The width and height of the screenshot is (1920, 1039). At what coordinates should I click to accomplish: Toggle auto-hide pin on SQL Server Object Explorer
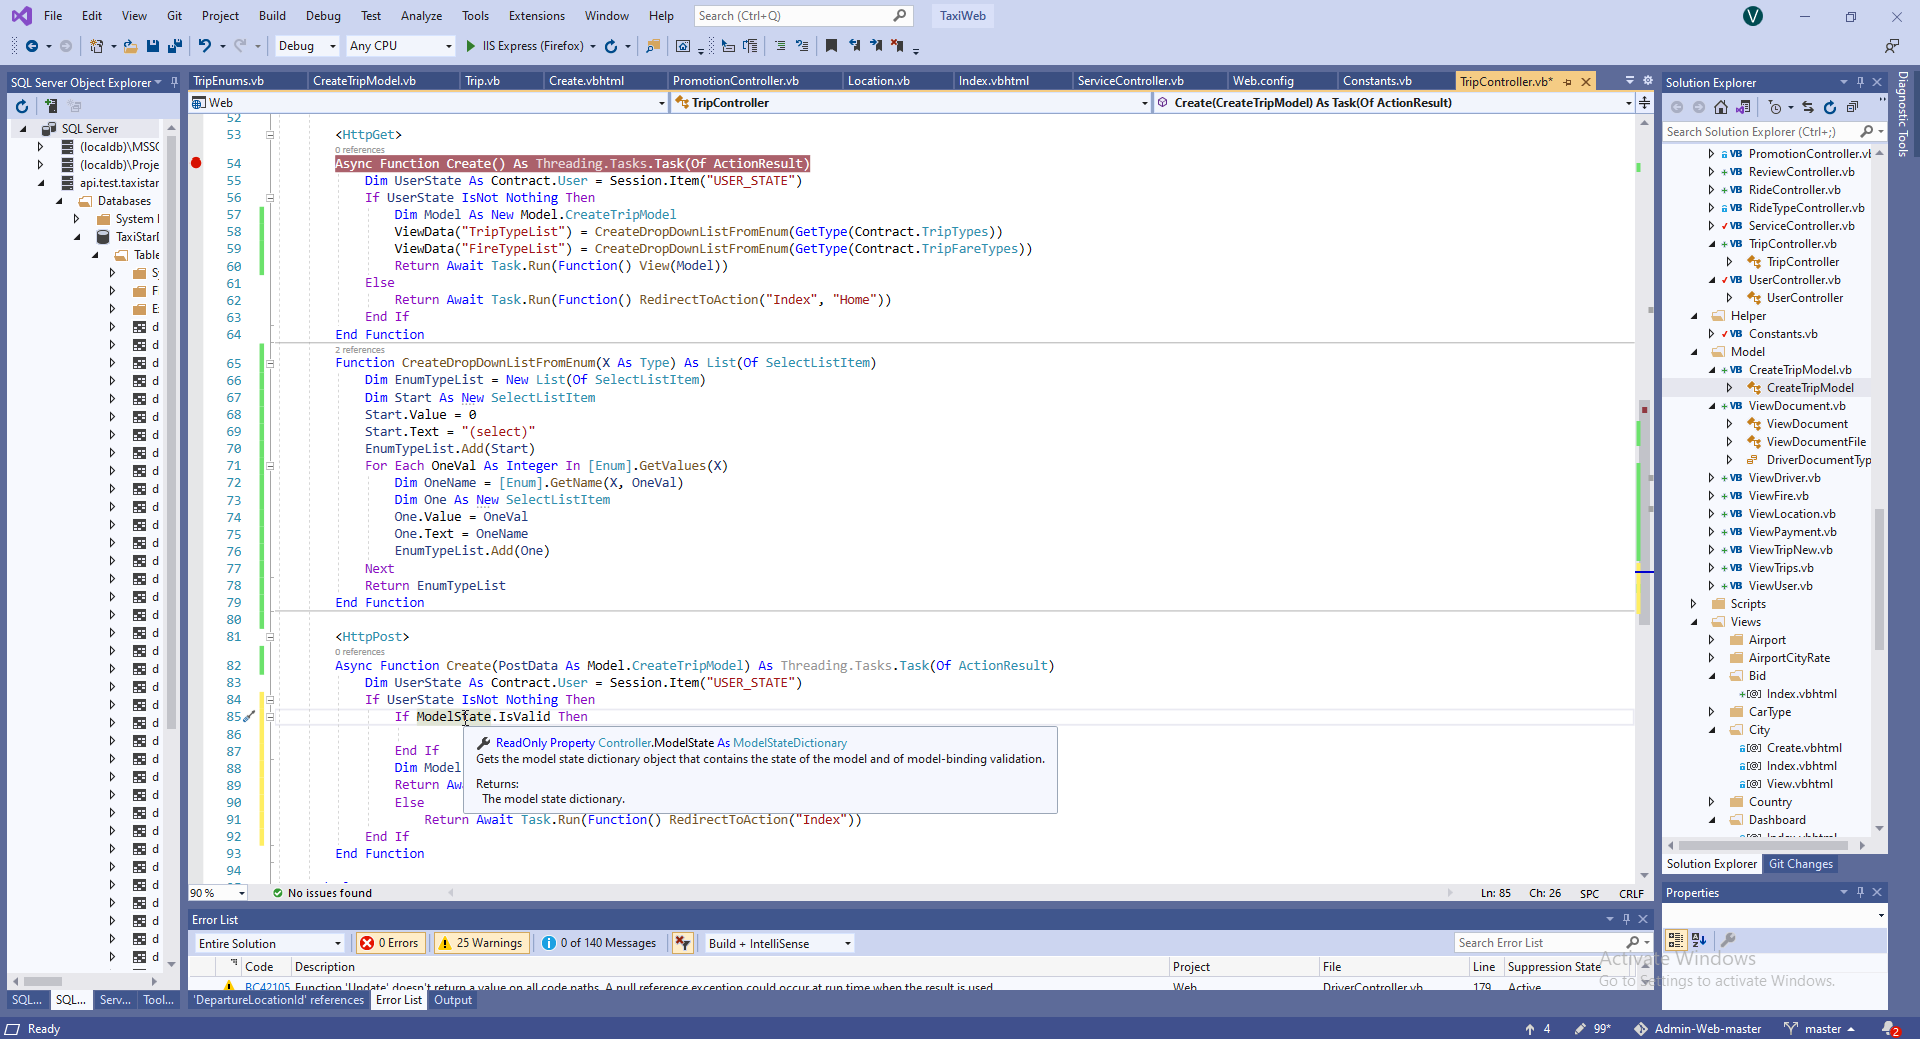[x=174, y=82]
